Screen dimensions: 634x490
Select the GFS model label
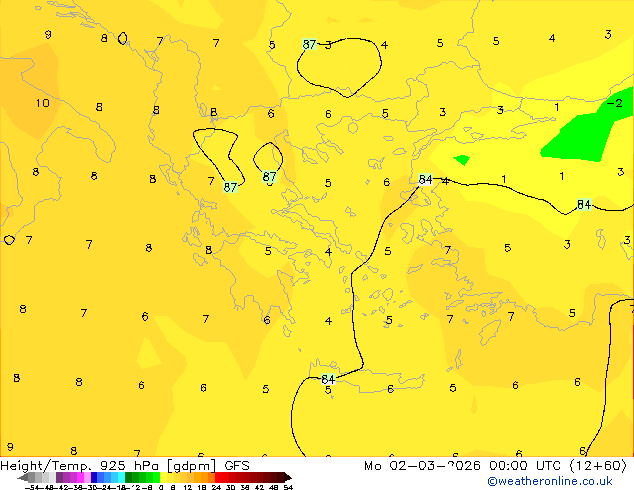(237, 466)
